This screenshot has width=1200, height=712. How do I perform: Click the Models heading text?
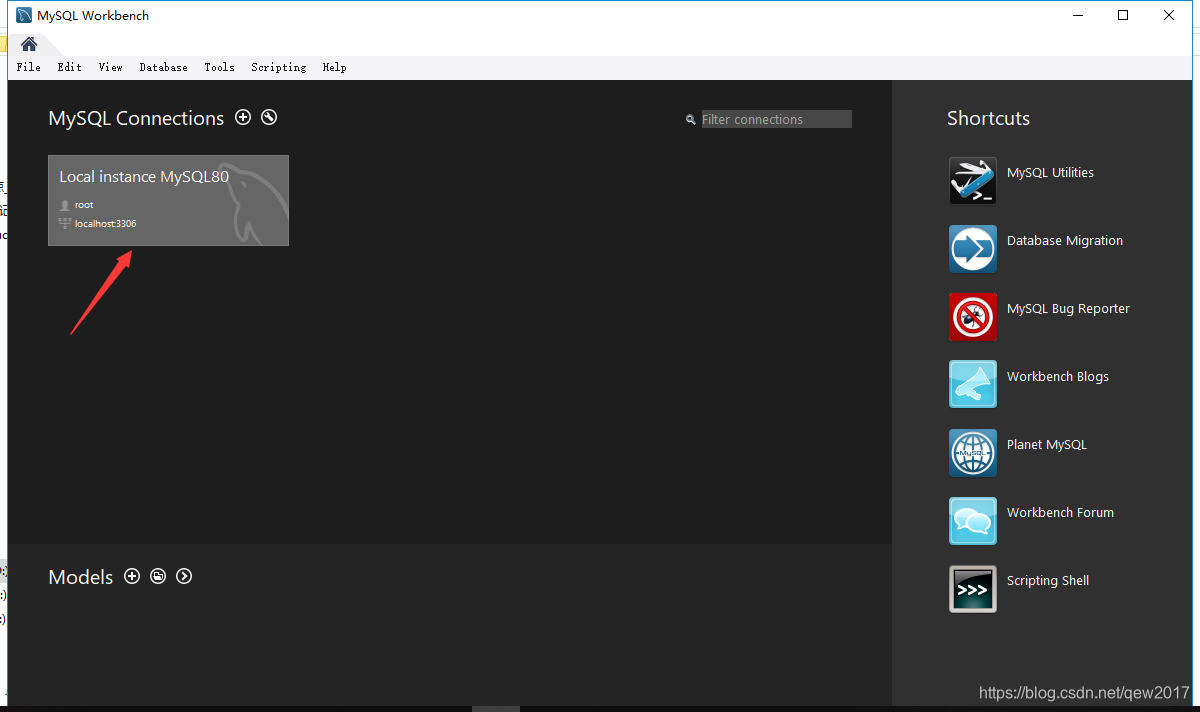tap(81, 577)
